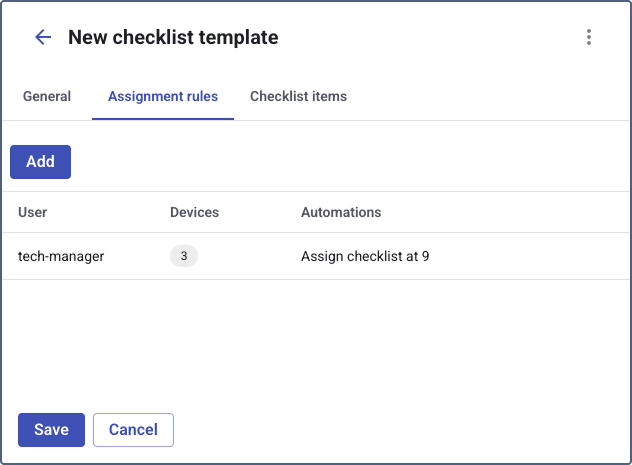Click the User column header
Image resolution: width=632 pixels, height=465 pixels.
point(33,212)
